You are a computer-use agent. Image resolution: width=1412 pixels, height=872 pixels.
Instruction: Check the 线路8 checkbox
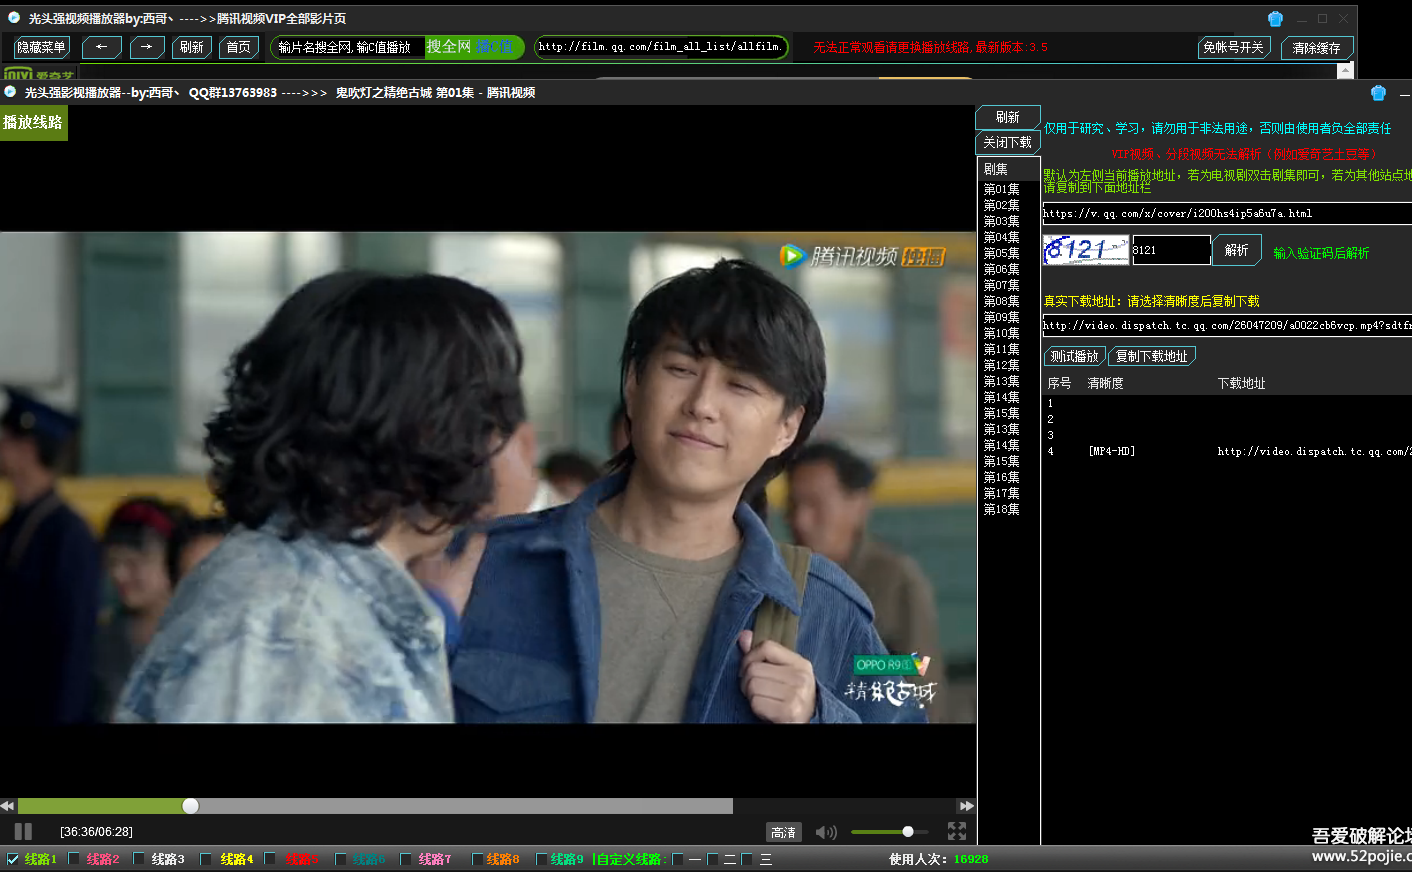(477, 859)
